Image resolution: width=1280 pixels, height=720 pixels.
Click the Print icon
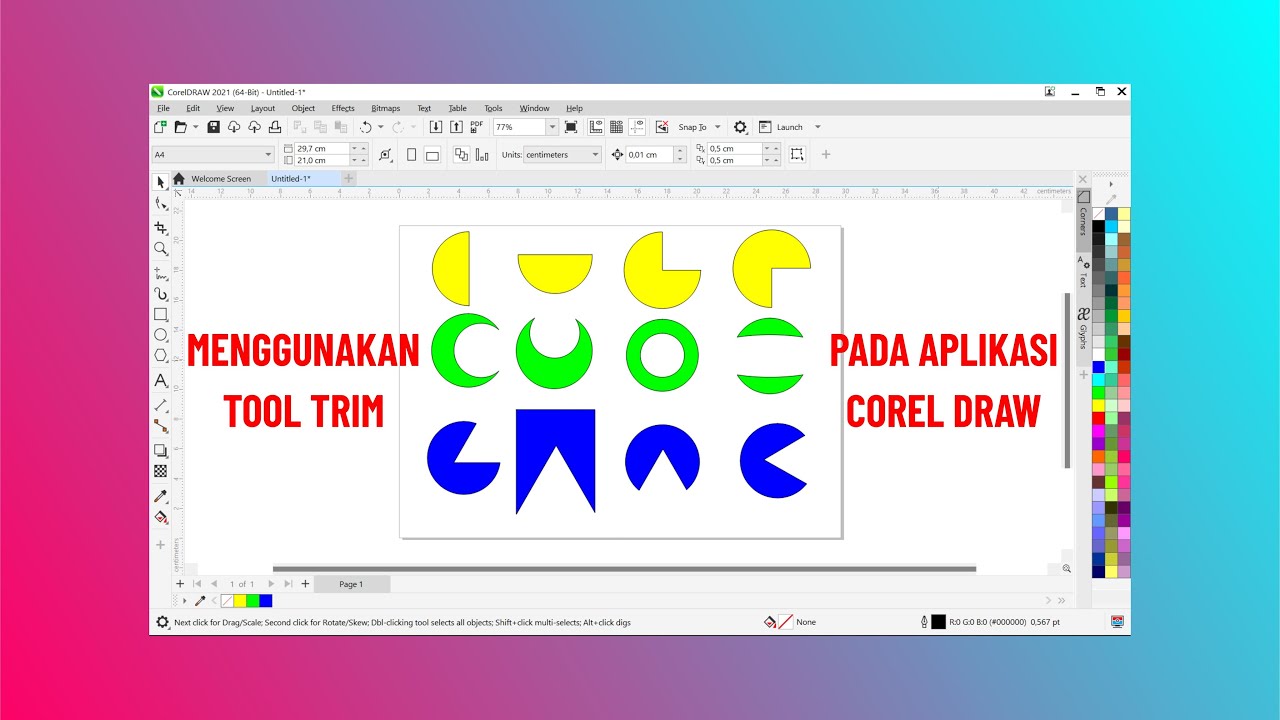click(274, 127)
